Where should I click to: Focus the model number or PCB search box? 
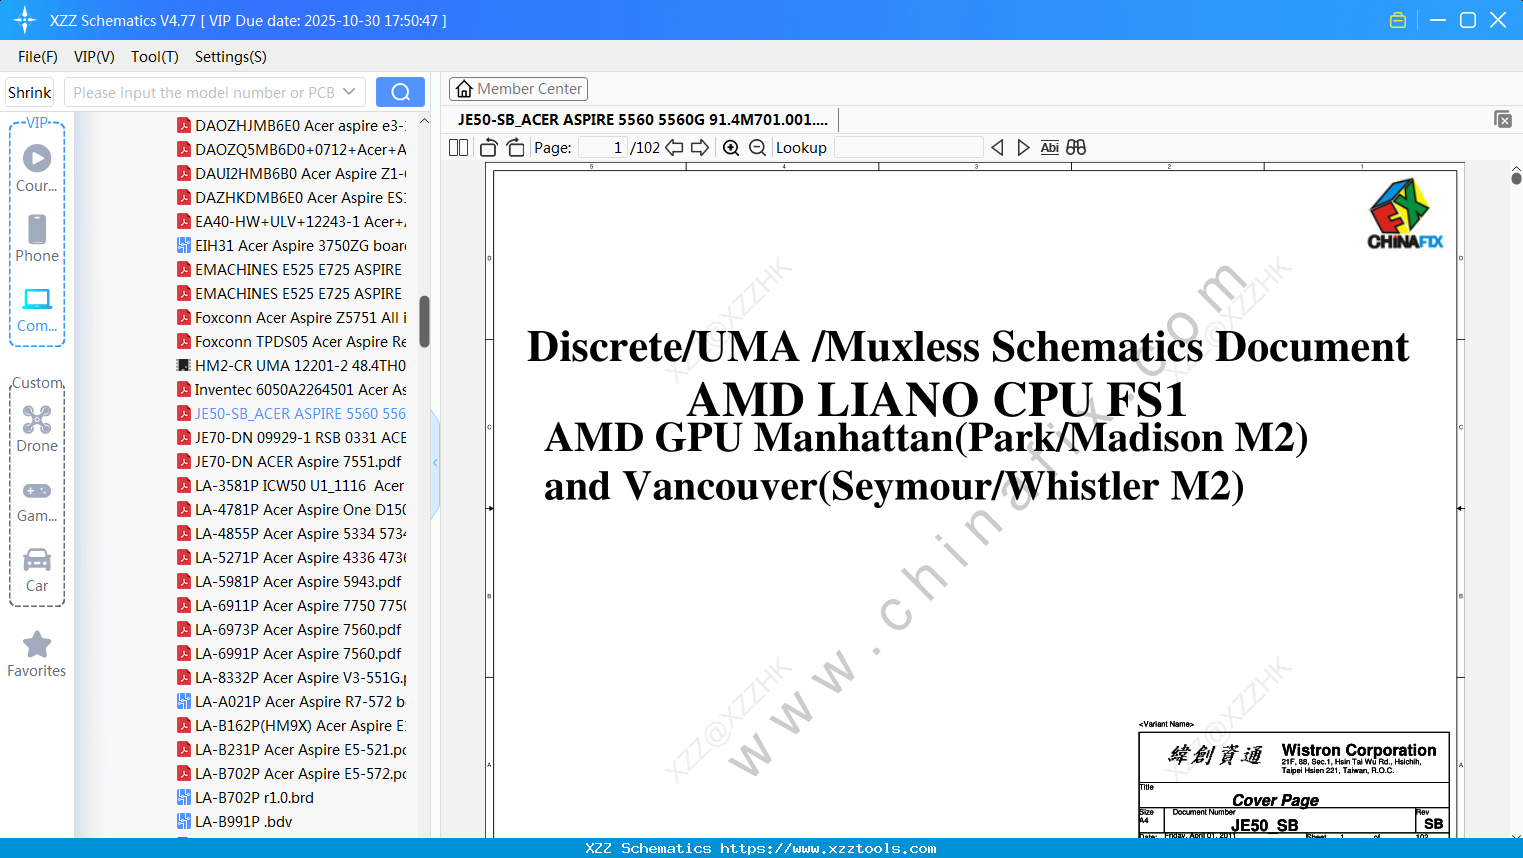pyautogui.click(x=205, y=92)
